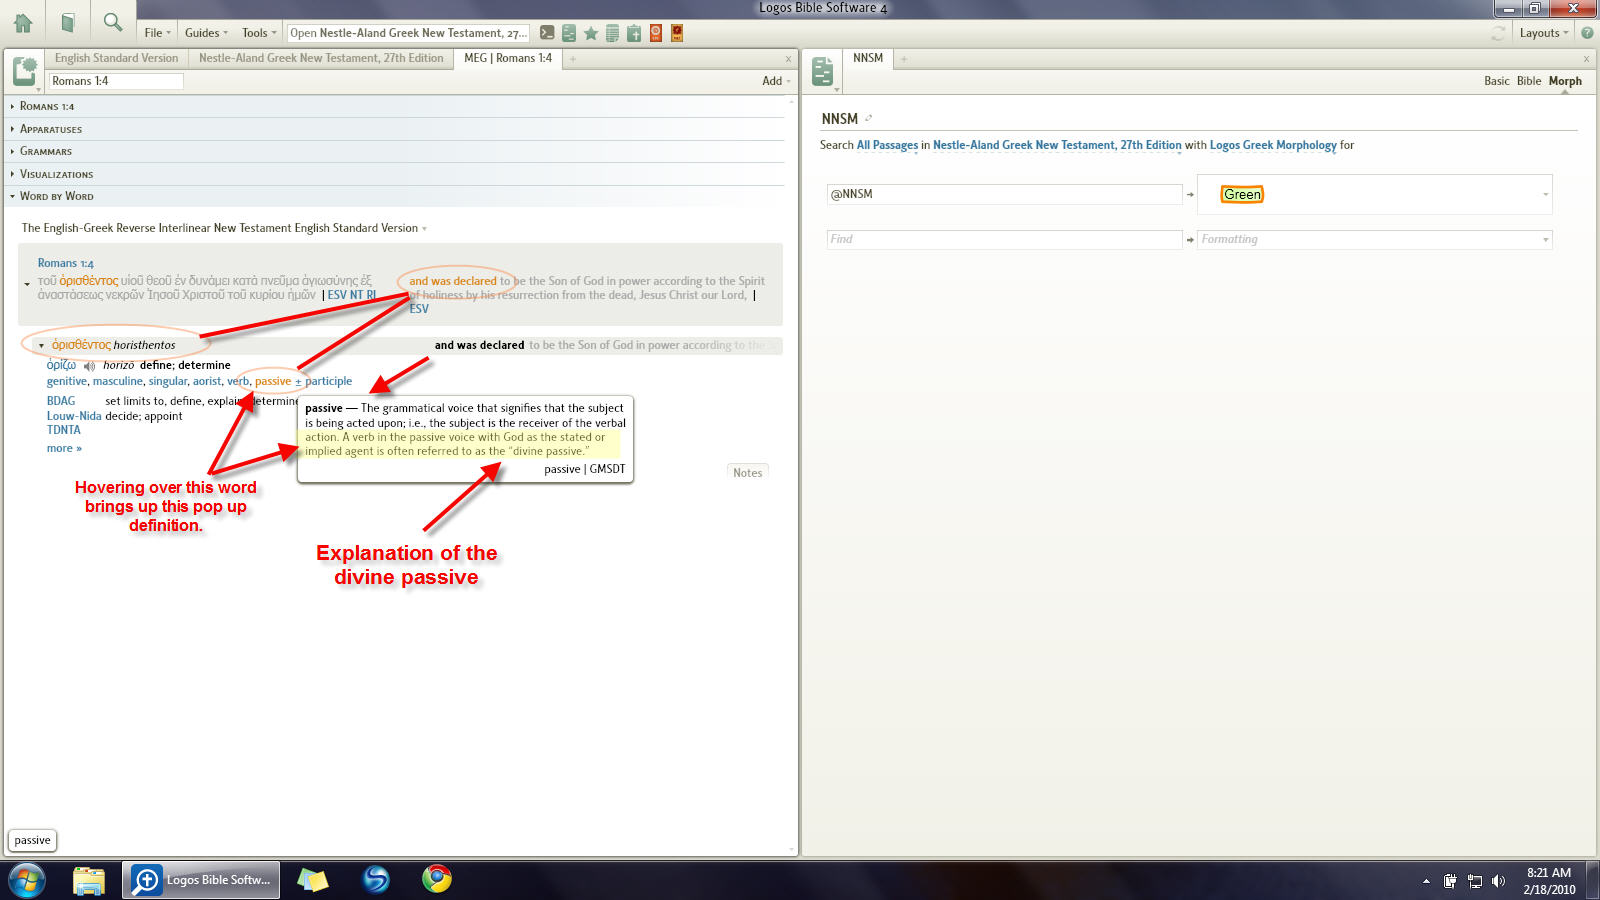Add new tab with plus next to NNSM
The height and width of the screenshot is (900, 1600).
click(x=904, y=59)
